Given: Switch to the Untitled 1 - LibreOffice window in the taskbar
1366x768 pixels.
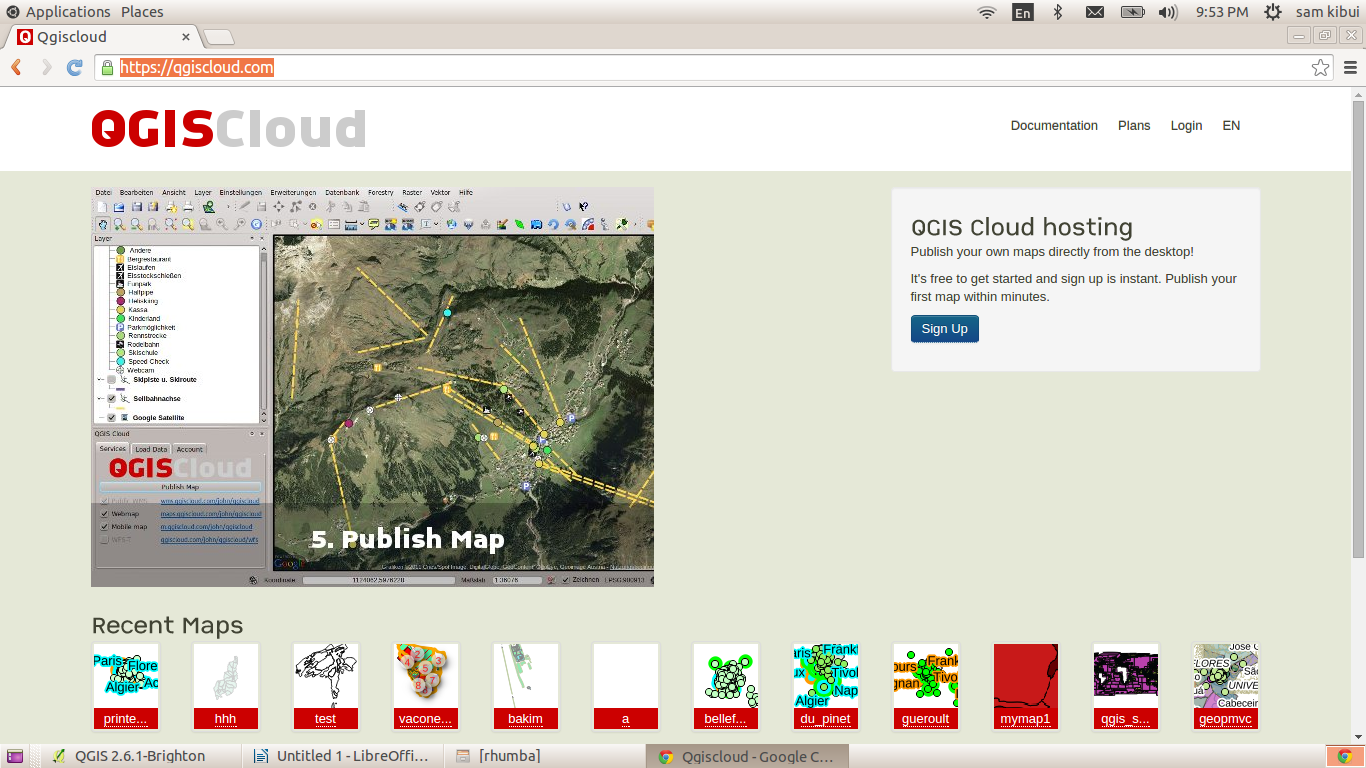Looking at the screenshot, I should click(340, 757).
